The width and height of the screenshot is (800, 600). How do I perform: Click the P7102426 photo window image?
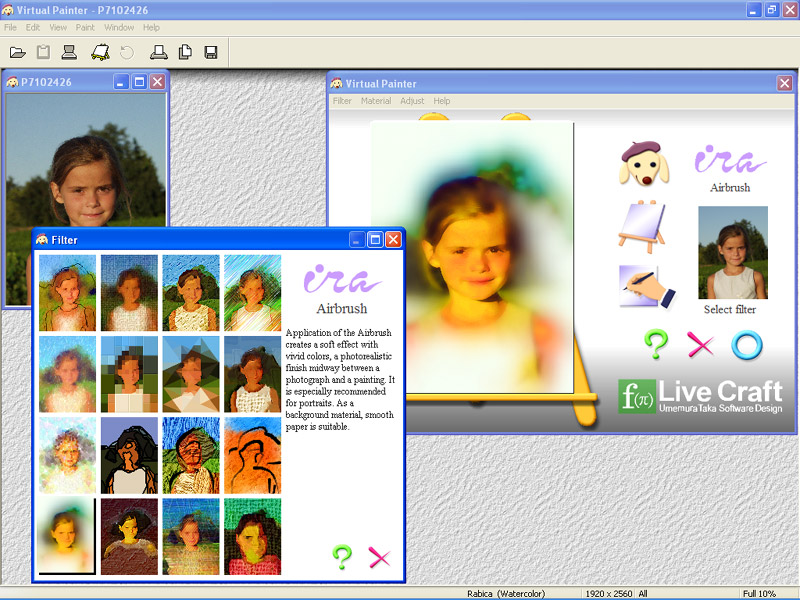pyautogui.click(x=86, y=160)
